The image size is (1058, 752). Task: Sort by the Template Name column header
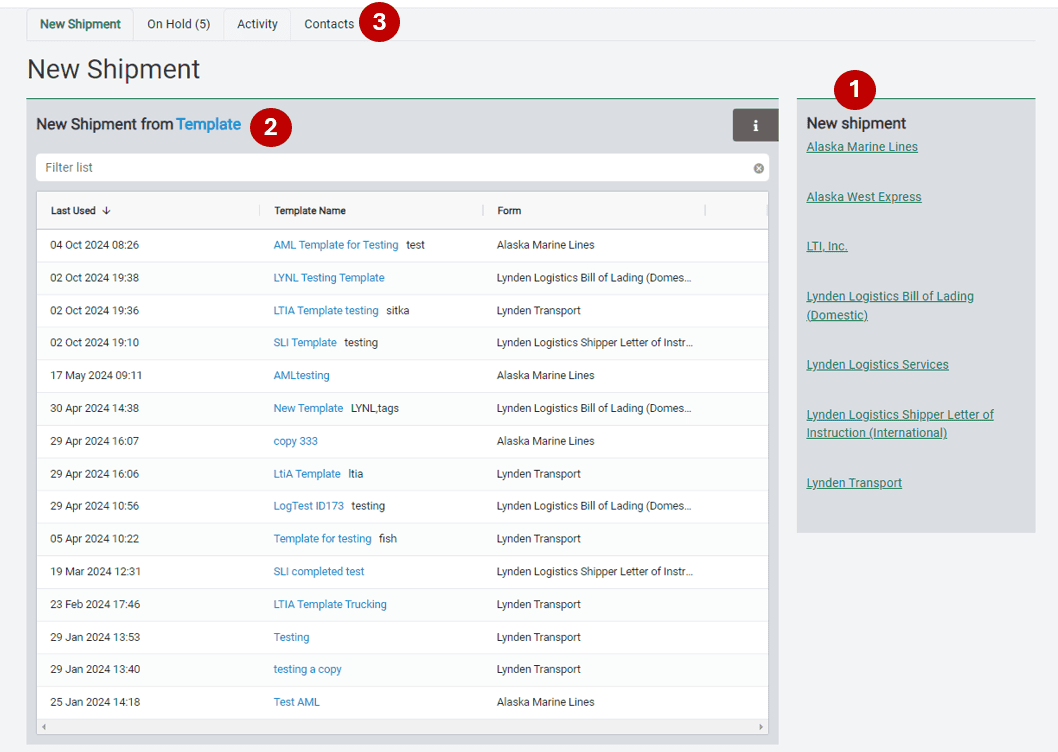[310, 211]
